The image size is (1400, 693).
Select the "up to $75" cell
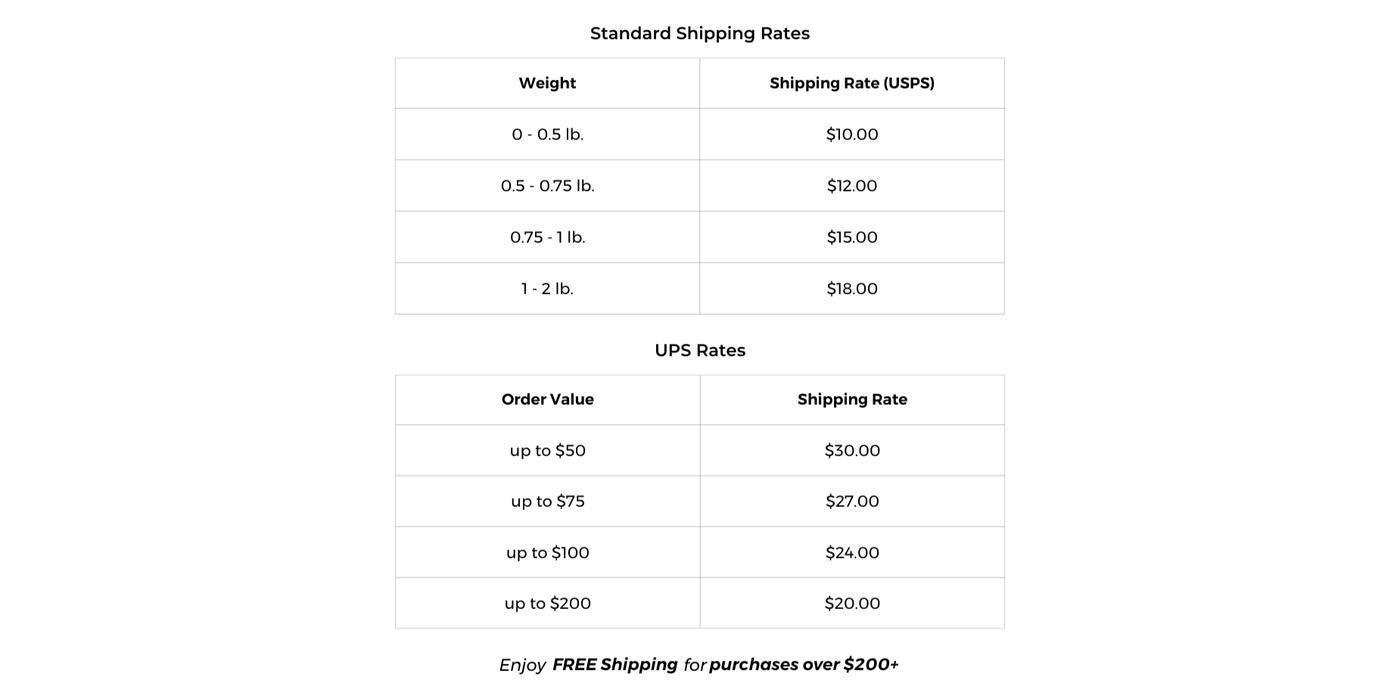(x=547, y=501)
